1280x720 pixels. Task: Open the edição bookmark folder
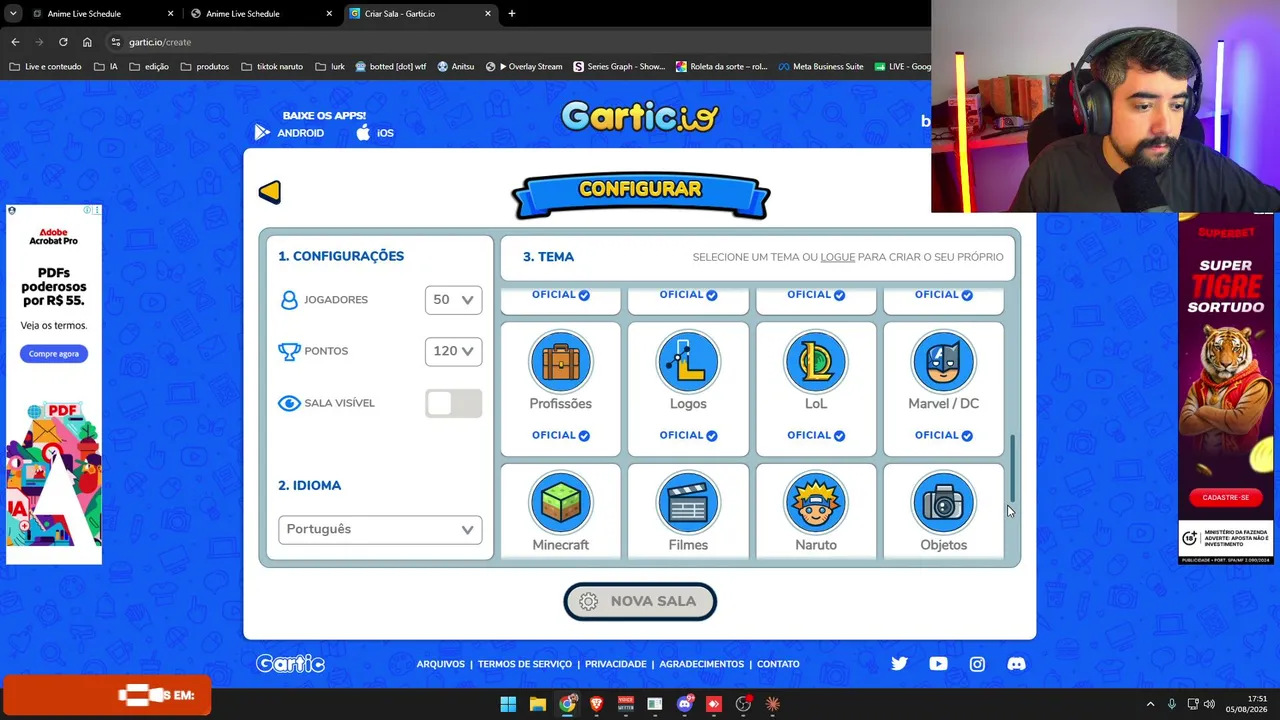(x=149, y=67)
